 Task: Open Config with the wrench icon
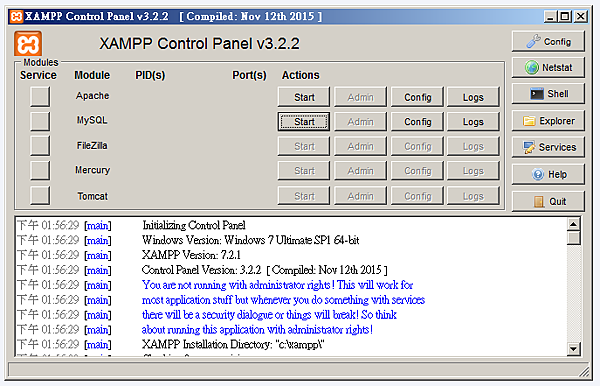pyautogui.click(x=548, y=41)
